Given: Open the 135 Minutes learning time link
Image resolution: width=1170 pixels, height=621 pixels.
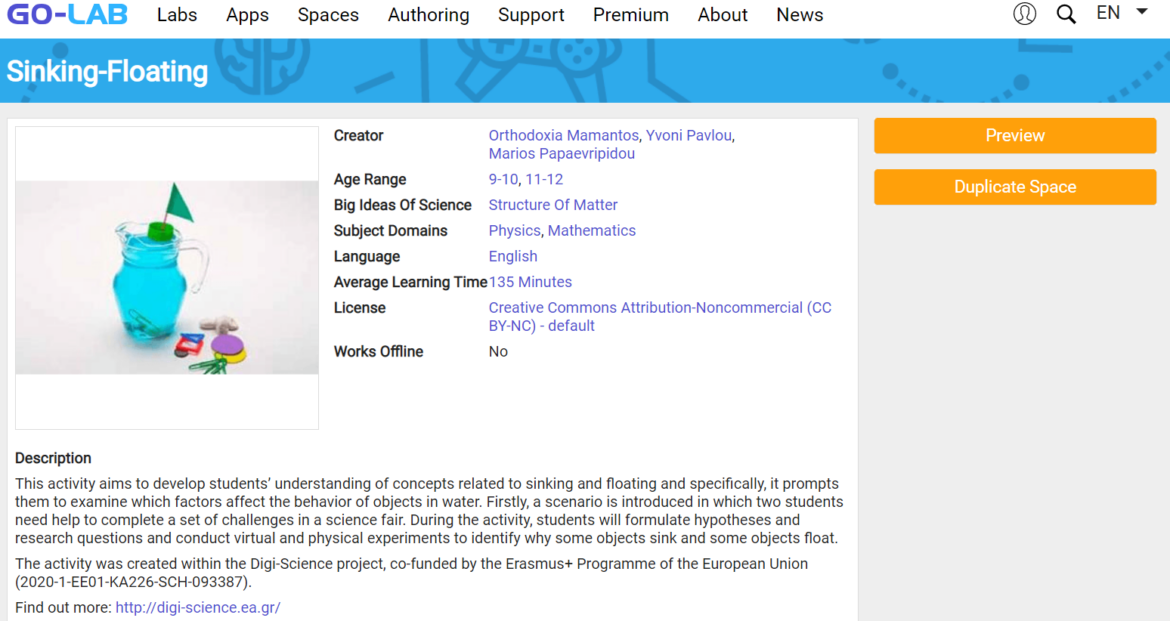Looking at the screenshot, I should tap(530, 282).
